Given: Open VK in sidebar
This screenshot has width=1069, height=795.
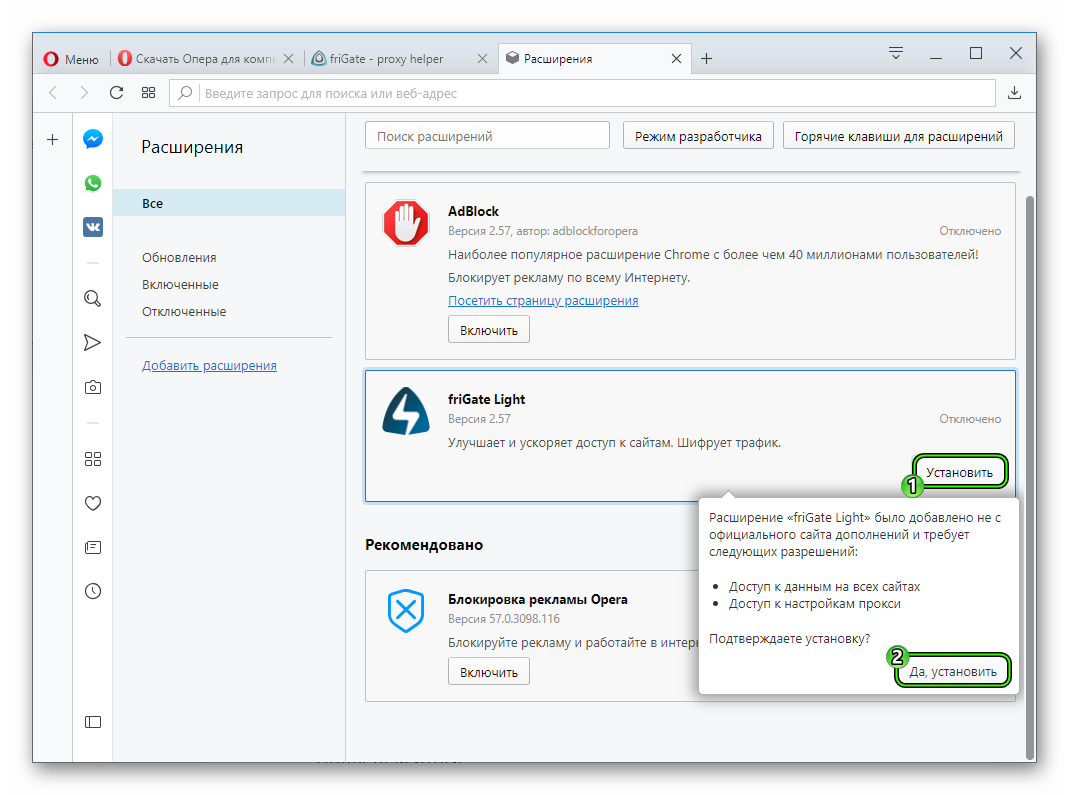Looking at the screenshot, I should coord(93,227).
